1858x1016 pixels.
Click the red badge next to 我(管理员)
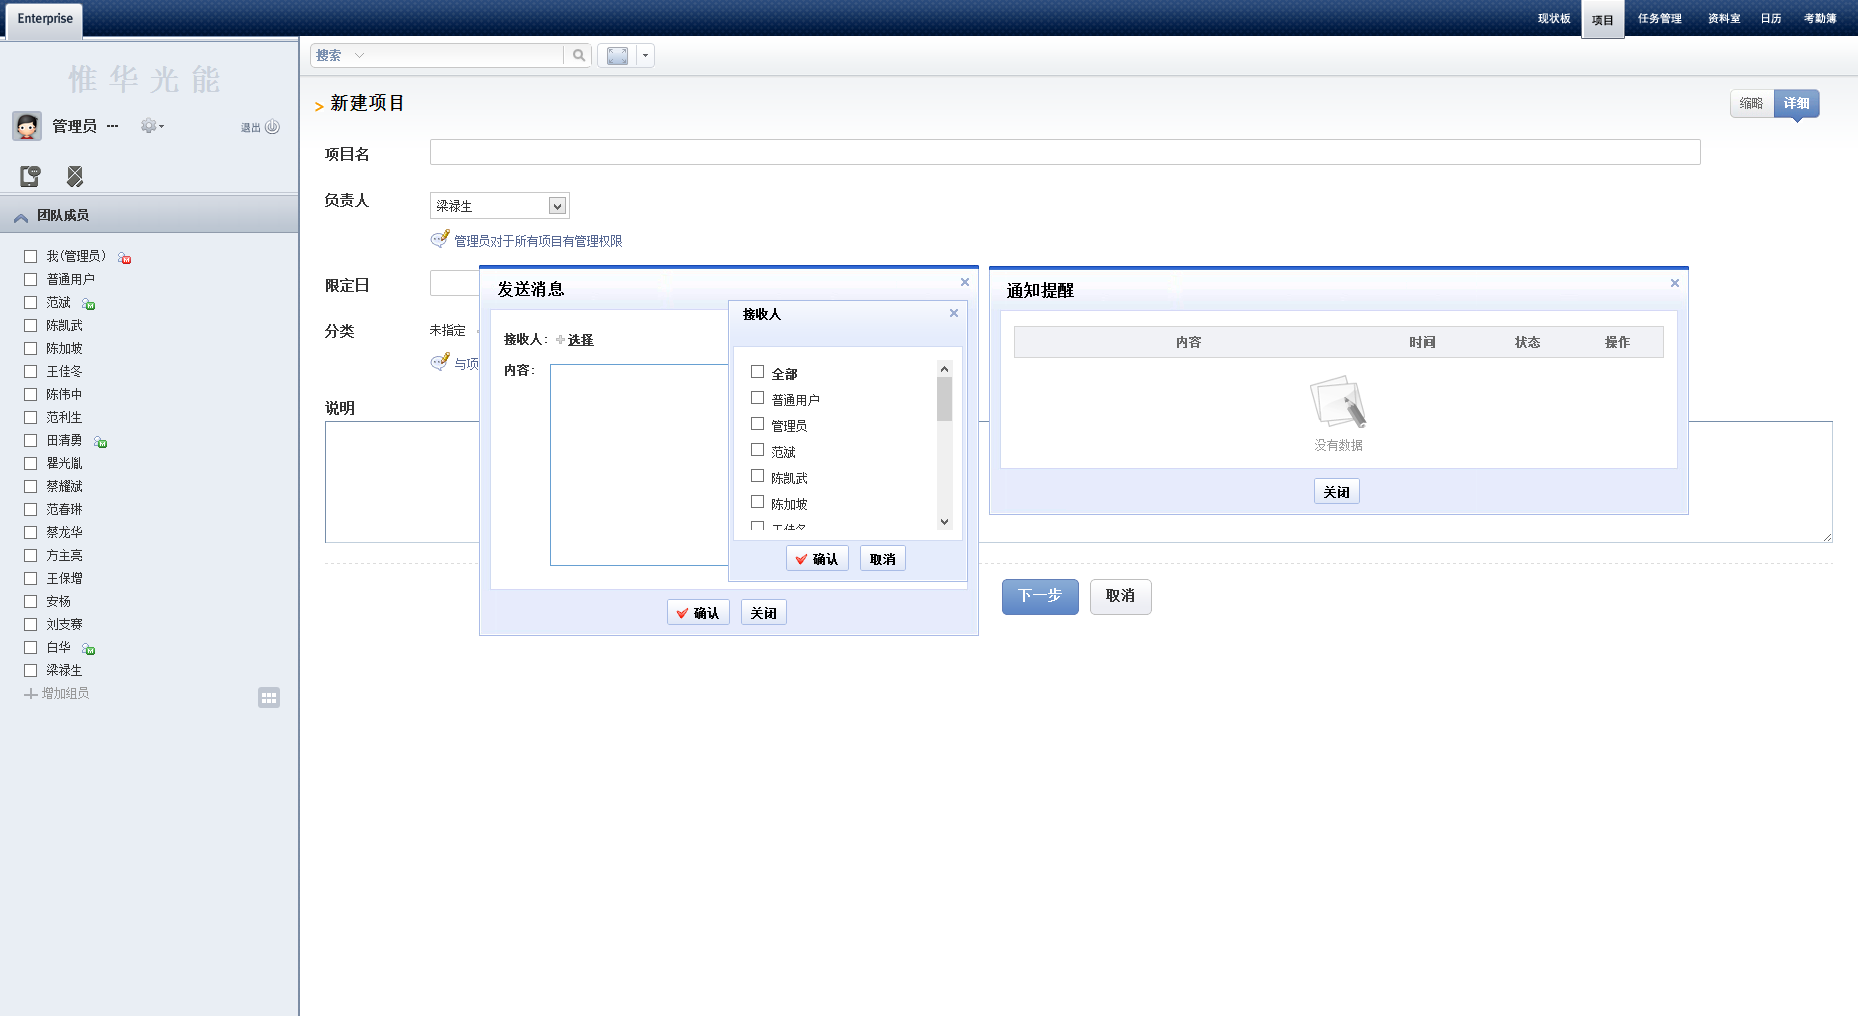click(125, 258)
